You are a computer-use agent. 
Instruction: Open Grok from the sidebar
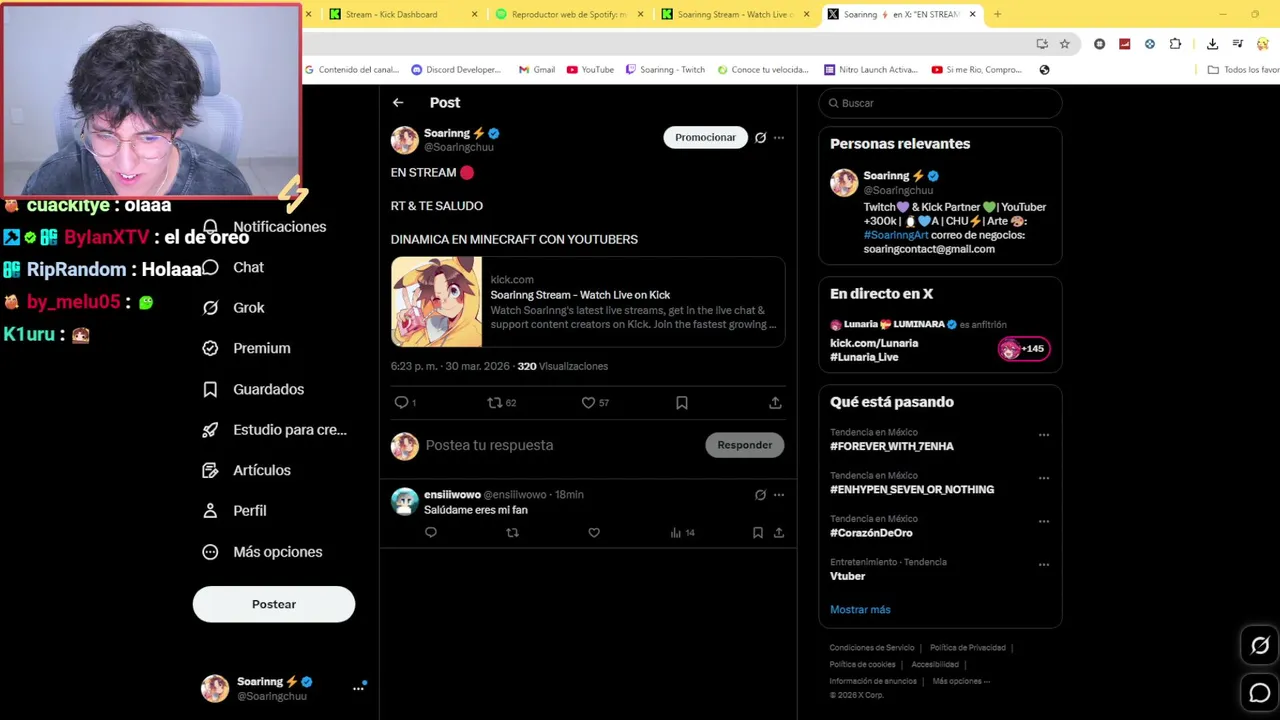click(x=233, y=308)
